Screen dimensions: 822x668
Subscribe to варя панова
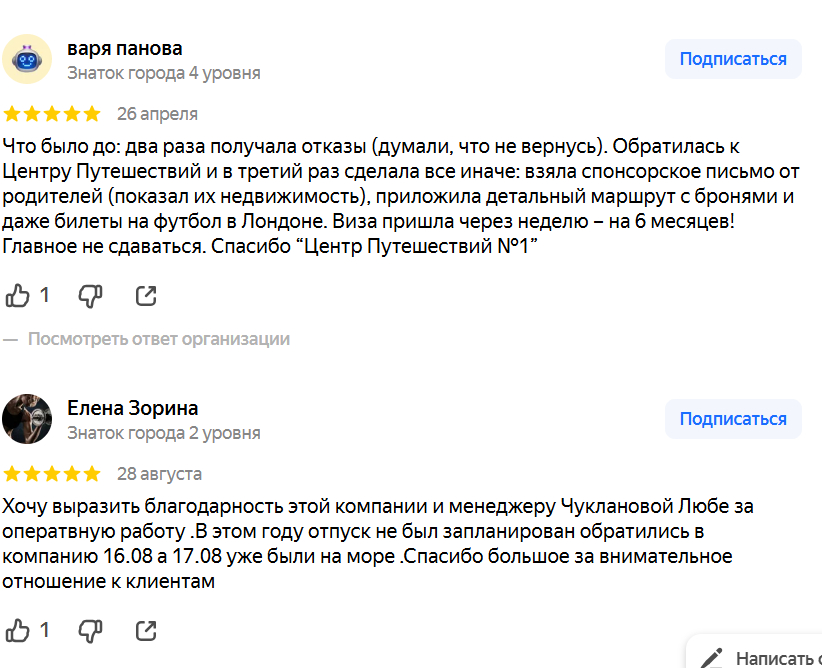[733, 59]
